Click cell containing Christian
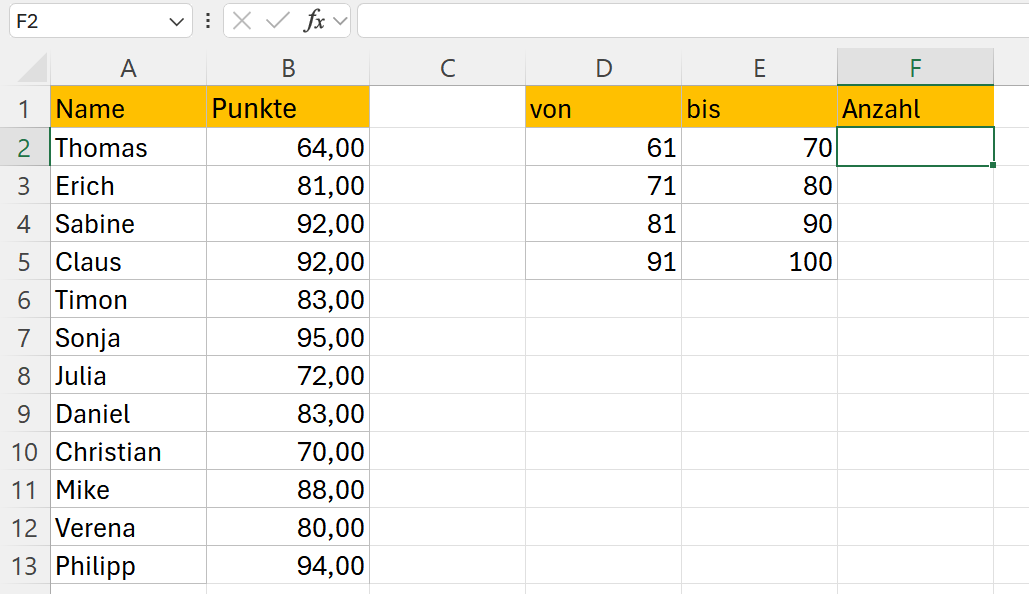 (x=129, y=452)
